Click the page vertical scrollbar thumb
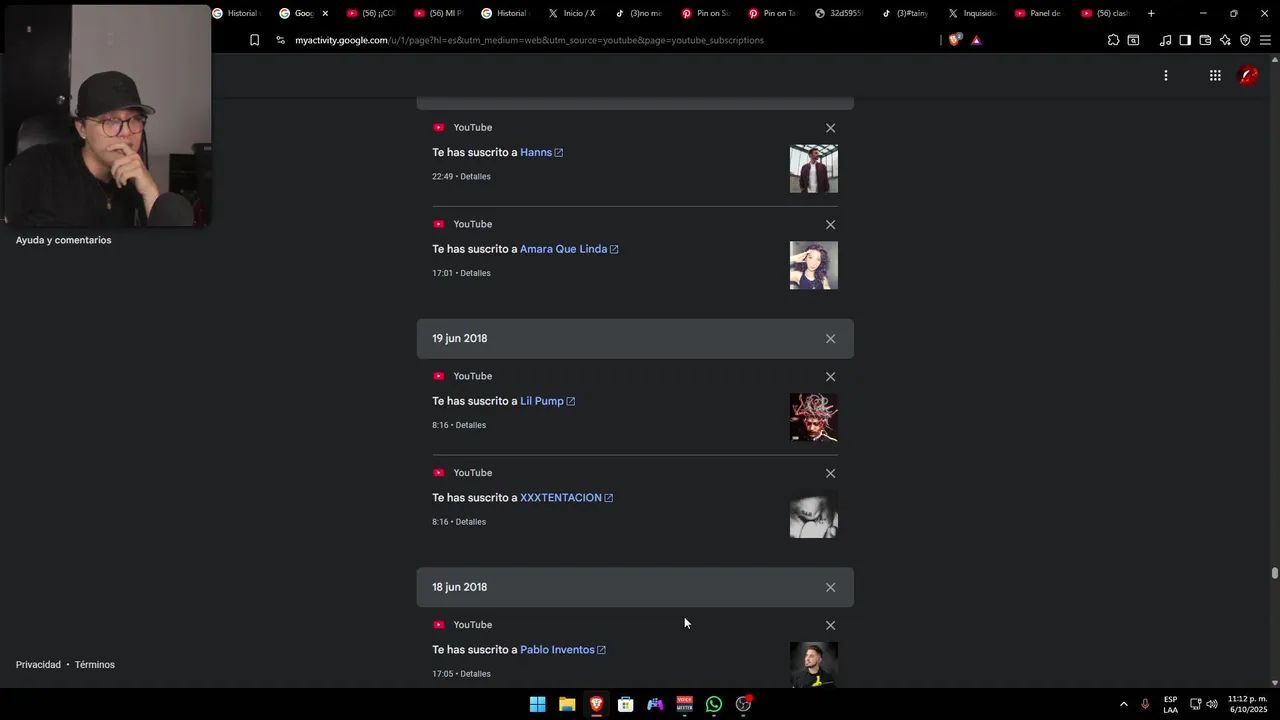The height and width of the screenshot is (720, 1280). point(1275,573)
